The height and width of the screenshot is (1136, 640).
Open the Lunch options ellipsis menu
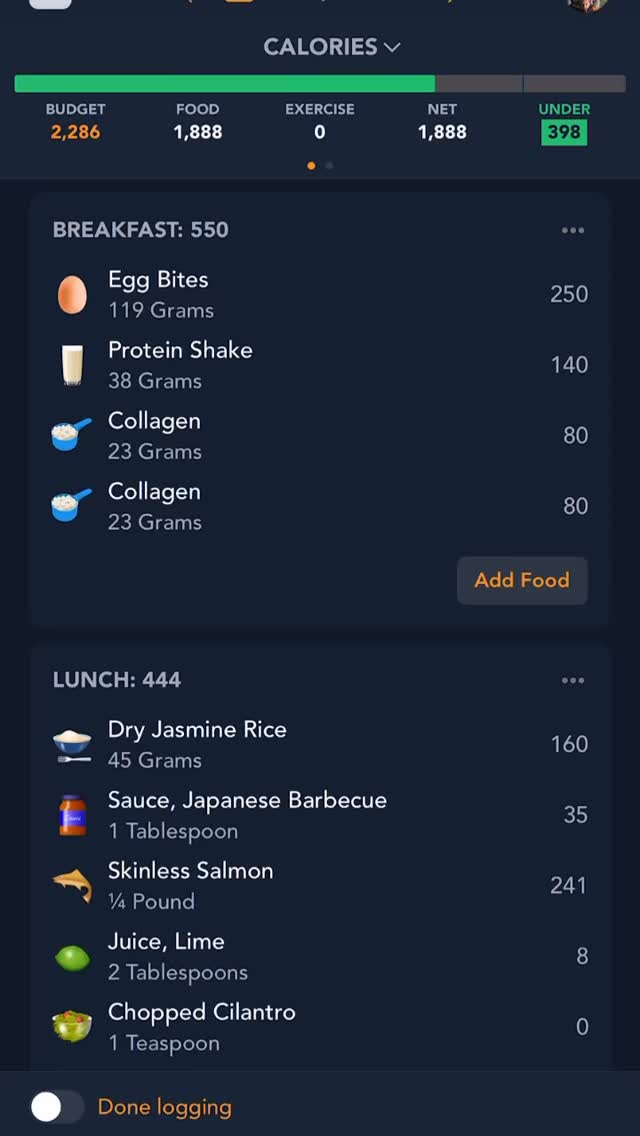point(572,679)
